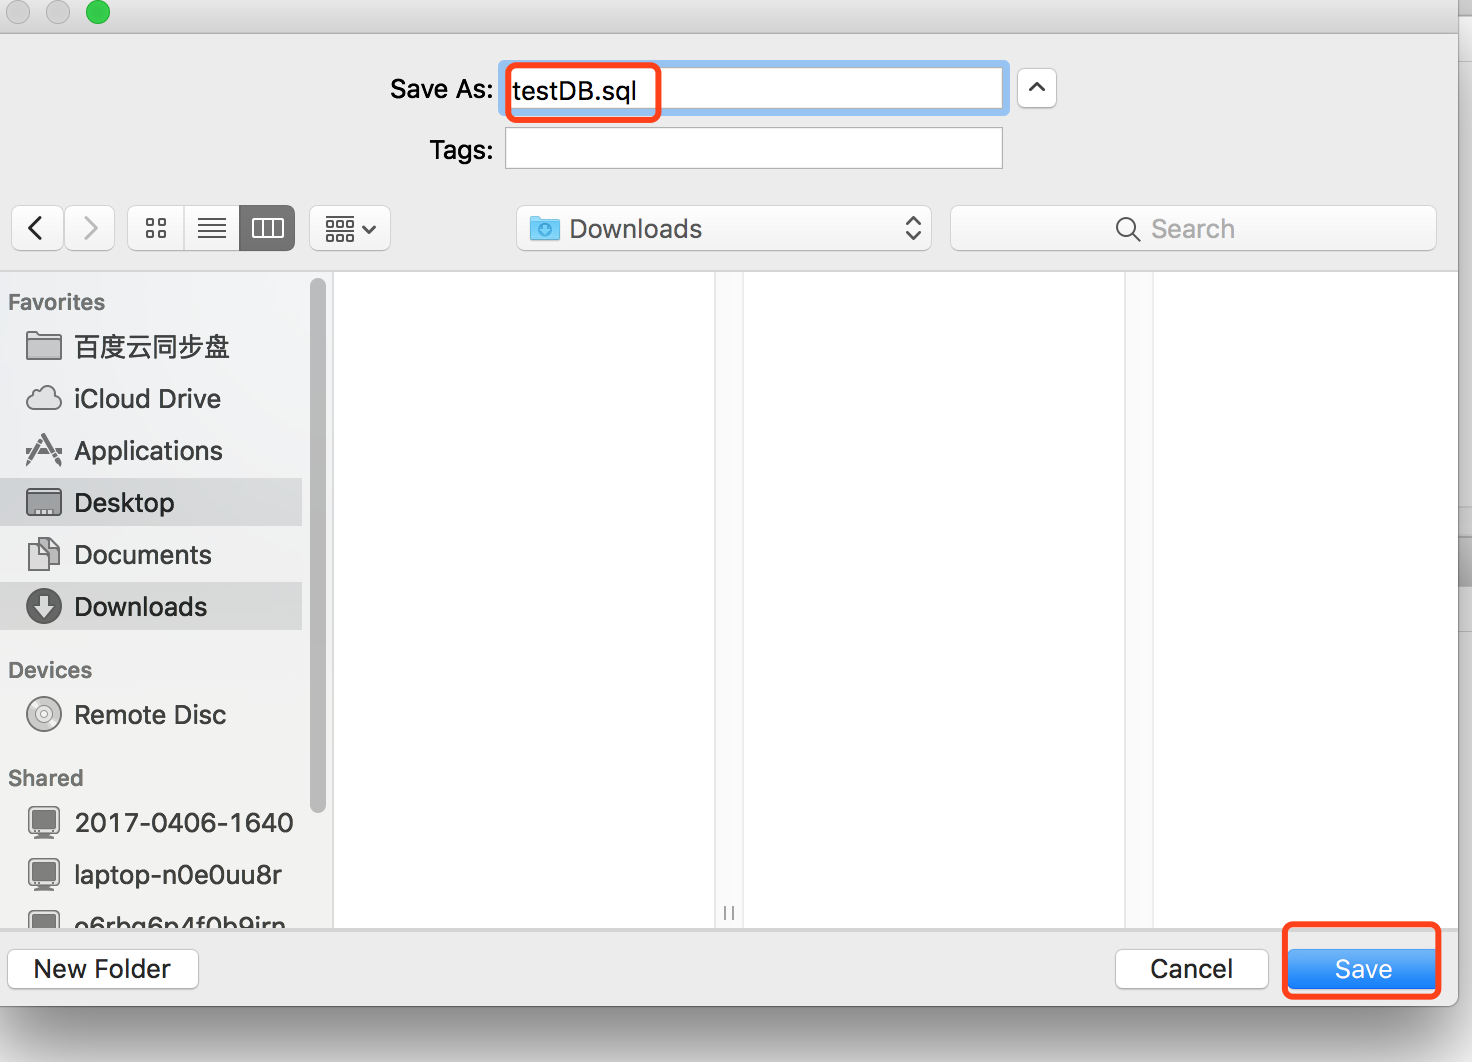Click the Applications icon
This screenshot has height=1062, width=1472.
pyautogui.click(x=43, y=450)
